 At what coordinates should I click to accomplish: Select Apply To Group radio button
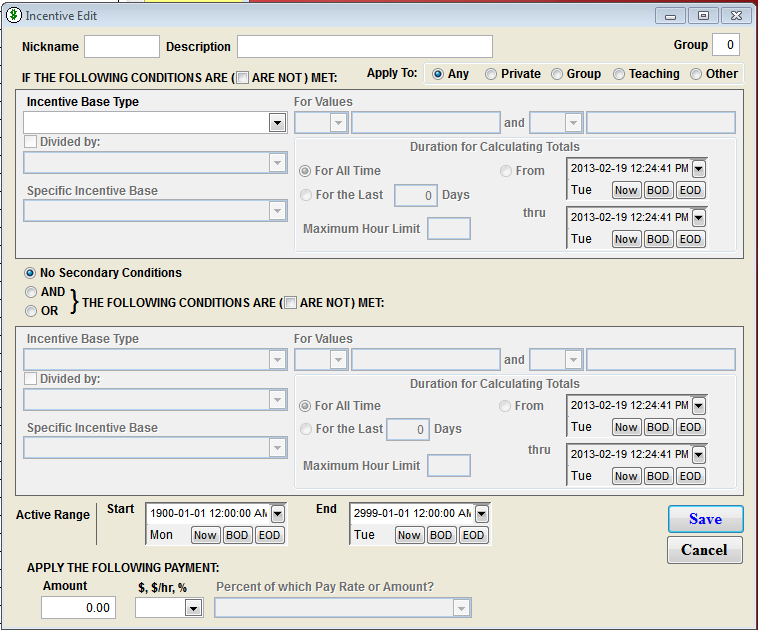click(x=557, y=74)
